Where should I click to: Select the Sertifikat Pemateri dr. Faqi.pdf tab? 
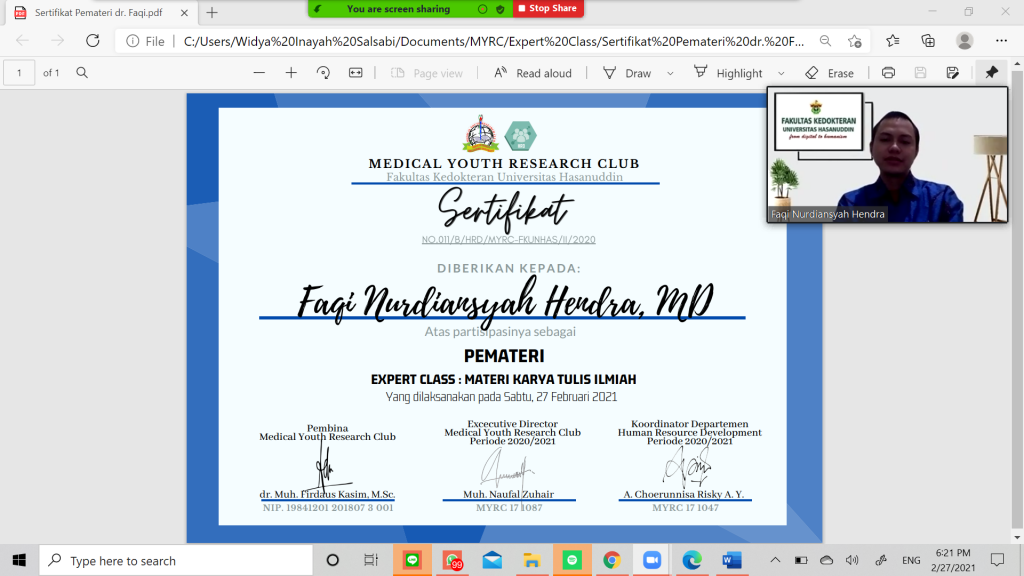(99, 12)
